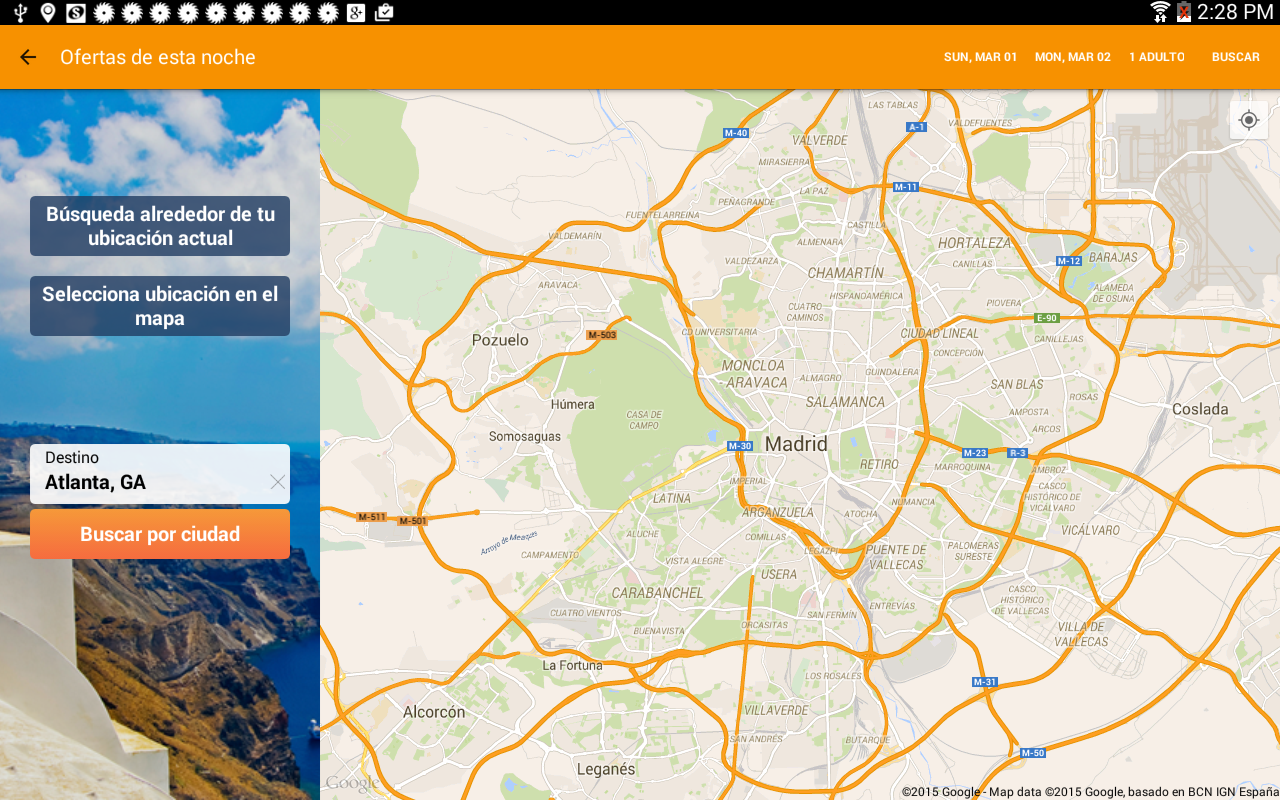Click the M-12 road shield on the map
1280x800 pixels.
tap(1069, 261)
